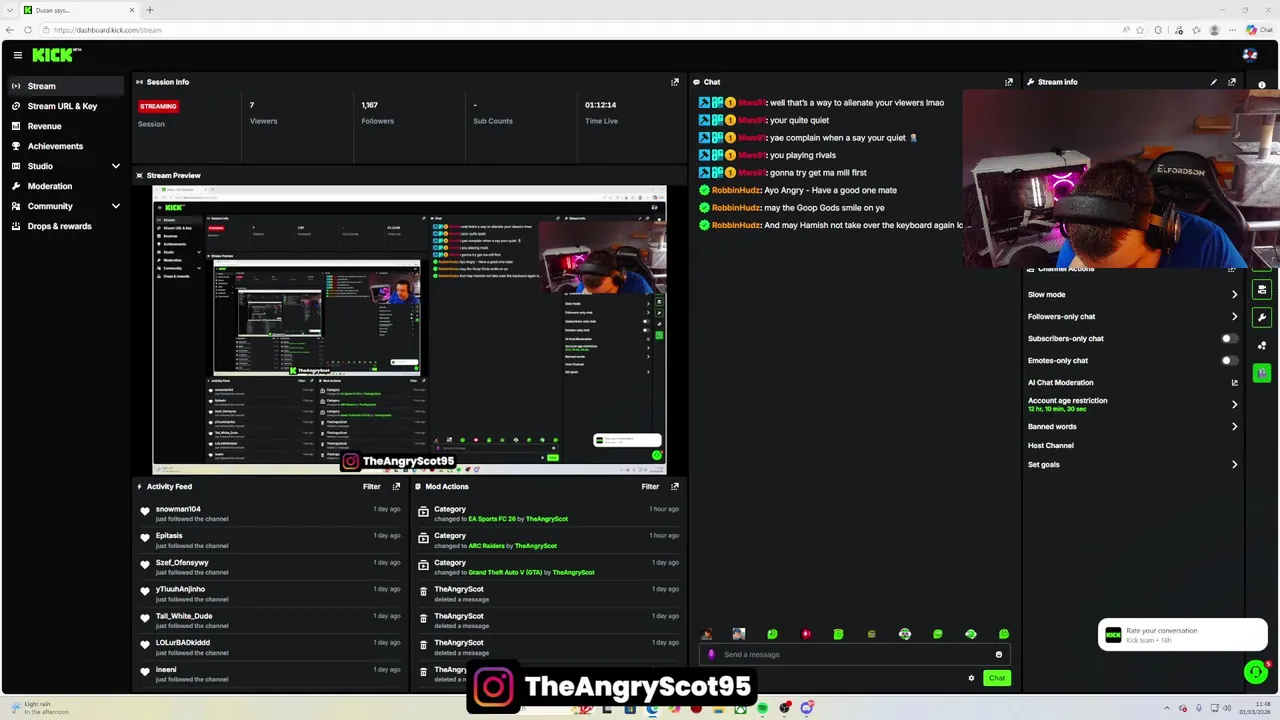Click the RobbinHudz username on 'Ayo Angry' message
1280x720 pixels.
pos(736,190)
